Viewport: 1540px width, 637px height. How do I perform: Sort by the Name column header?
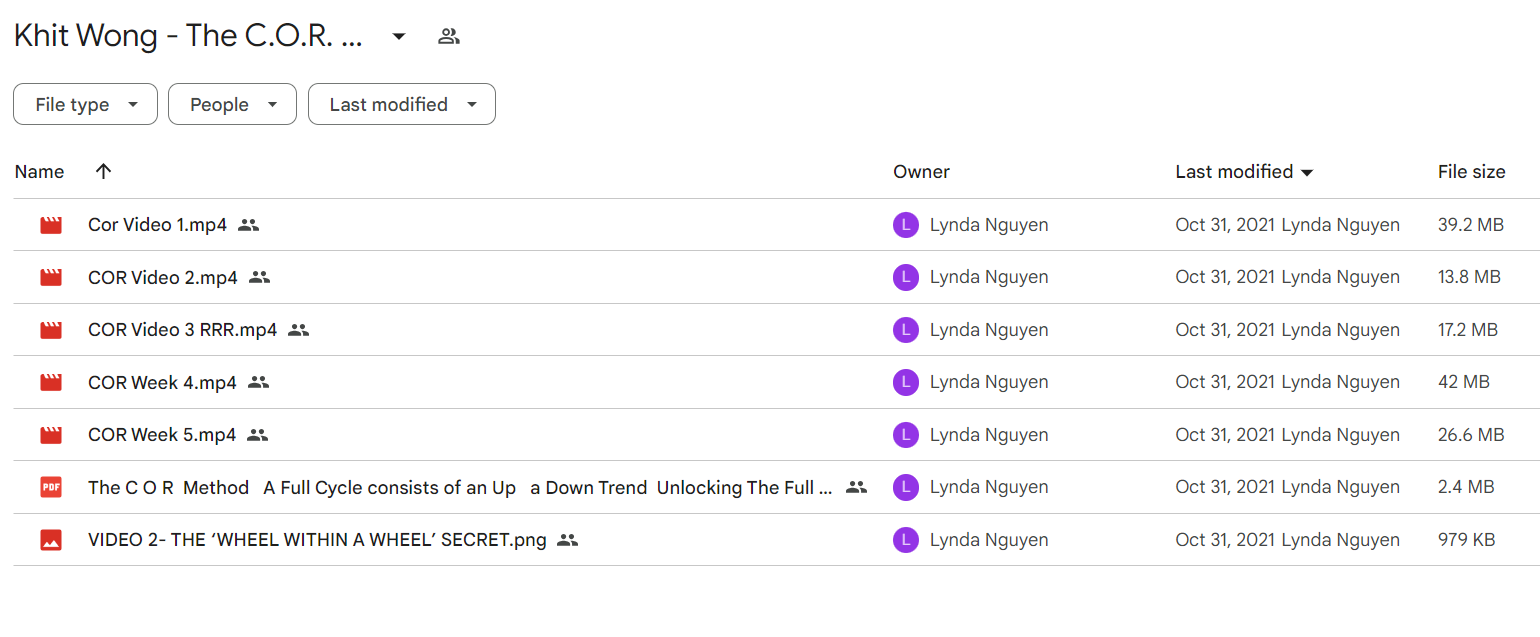pyautogui.click(x=40, y=172)
